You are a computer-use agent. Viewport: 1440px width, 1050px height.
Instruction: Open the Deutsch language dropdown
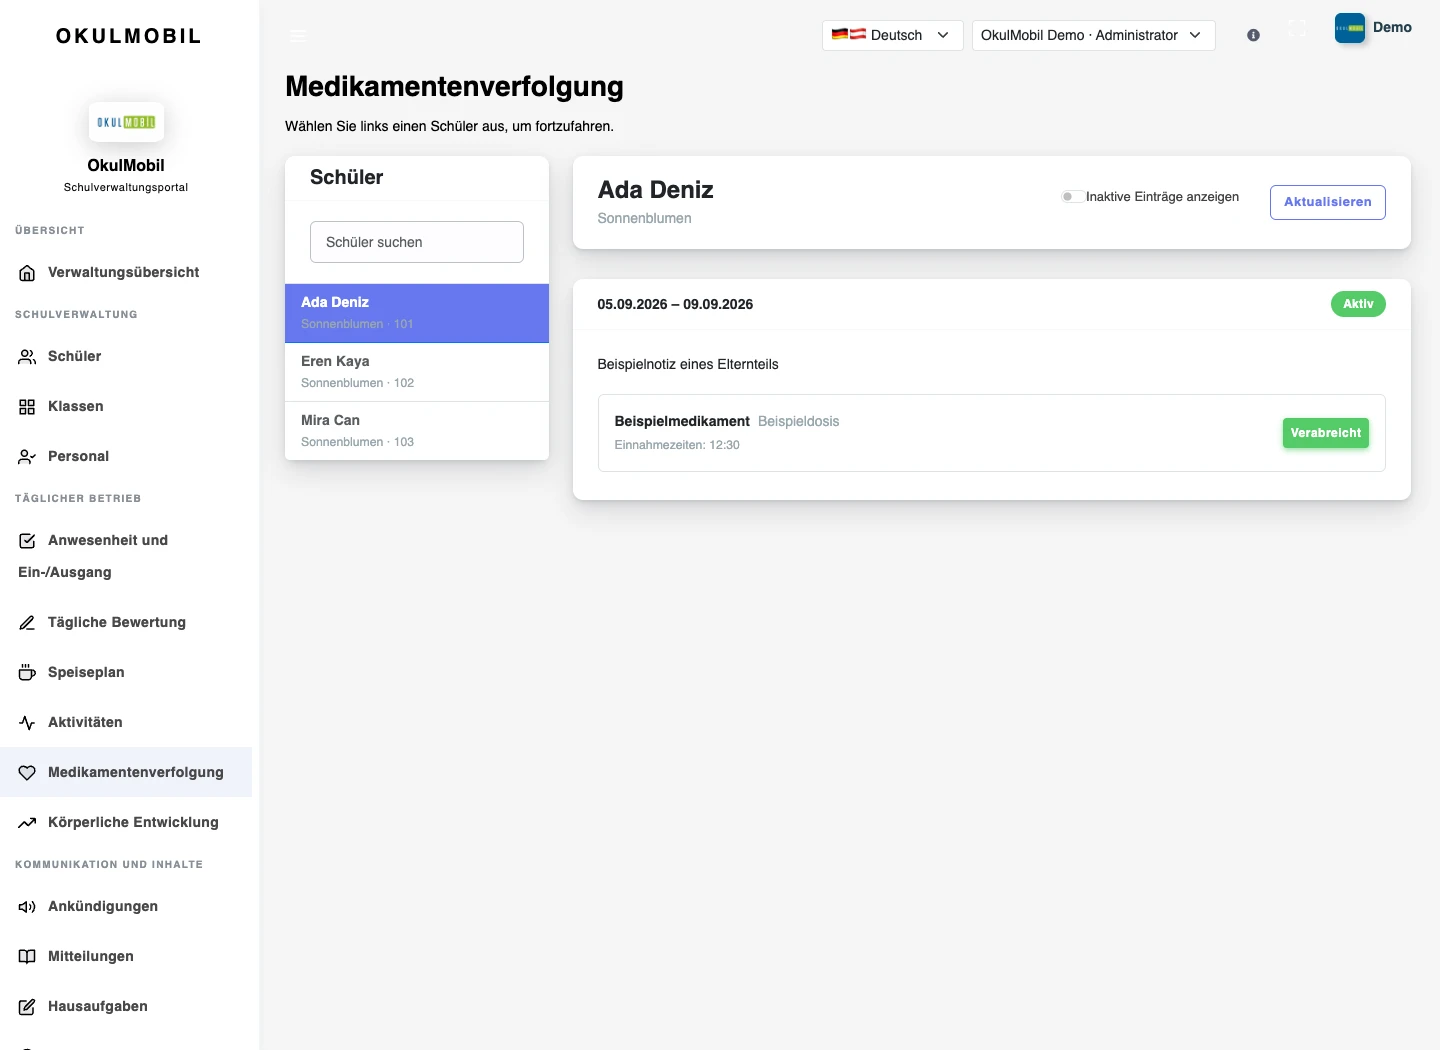(892, 35)
